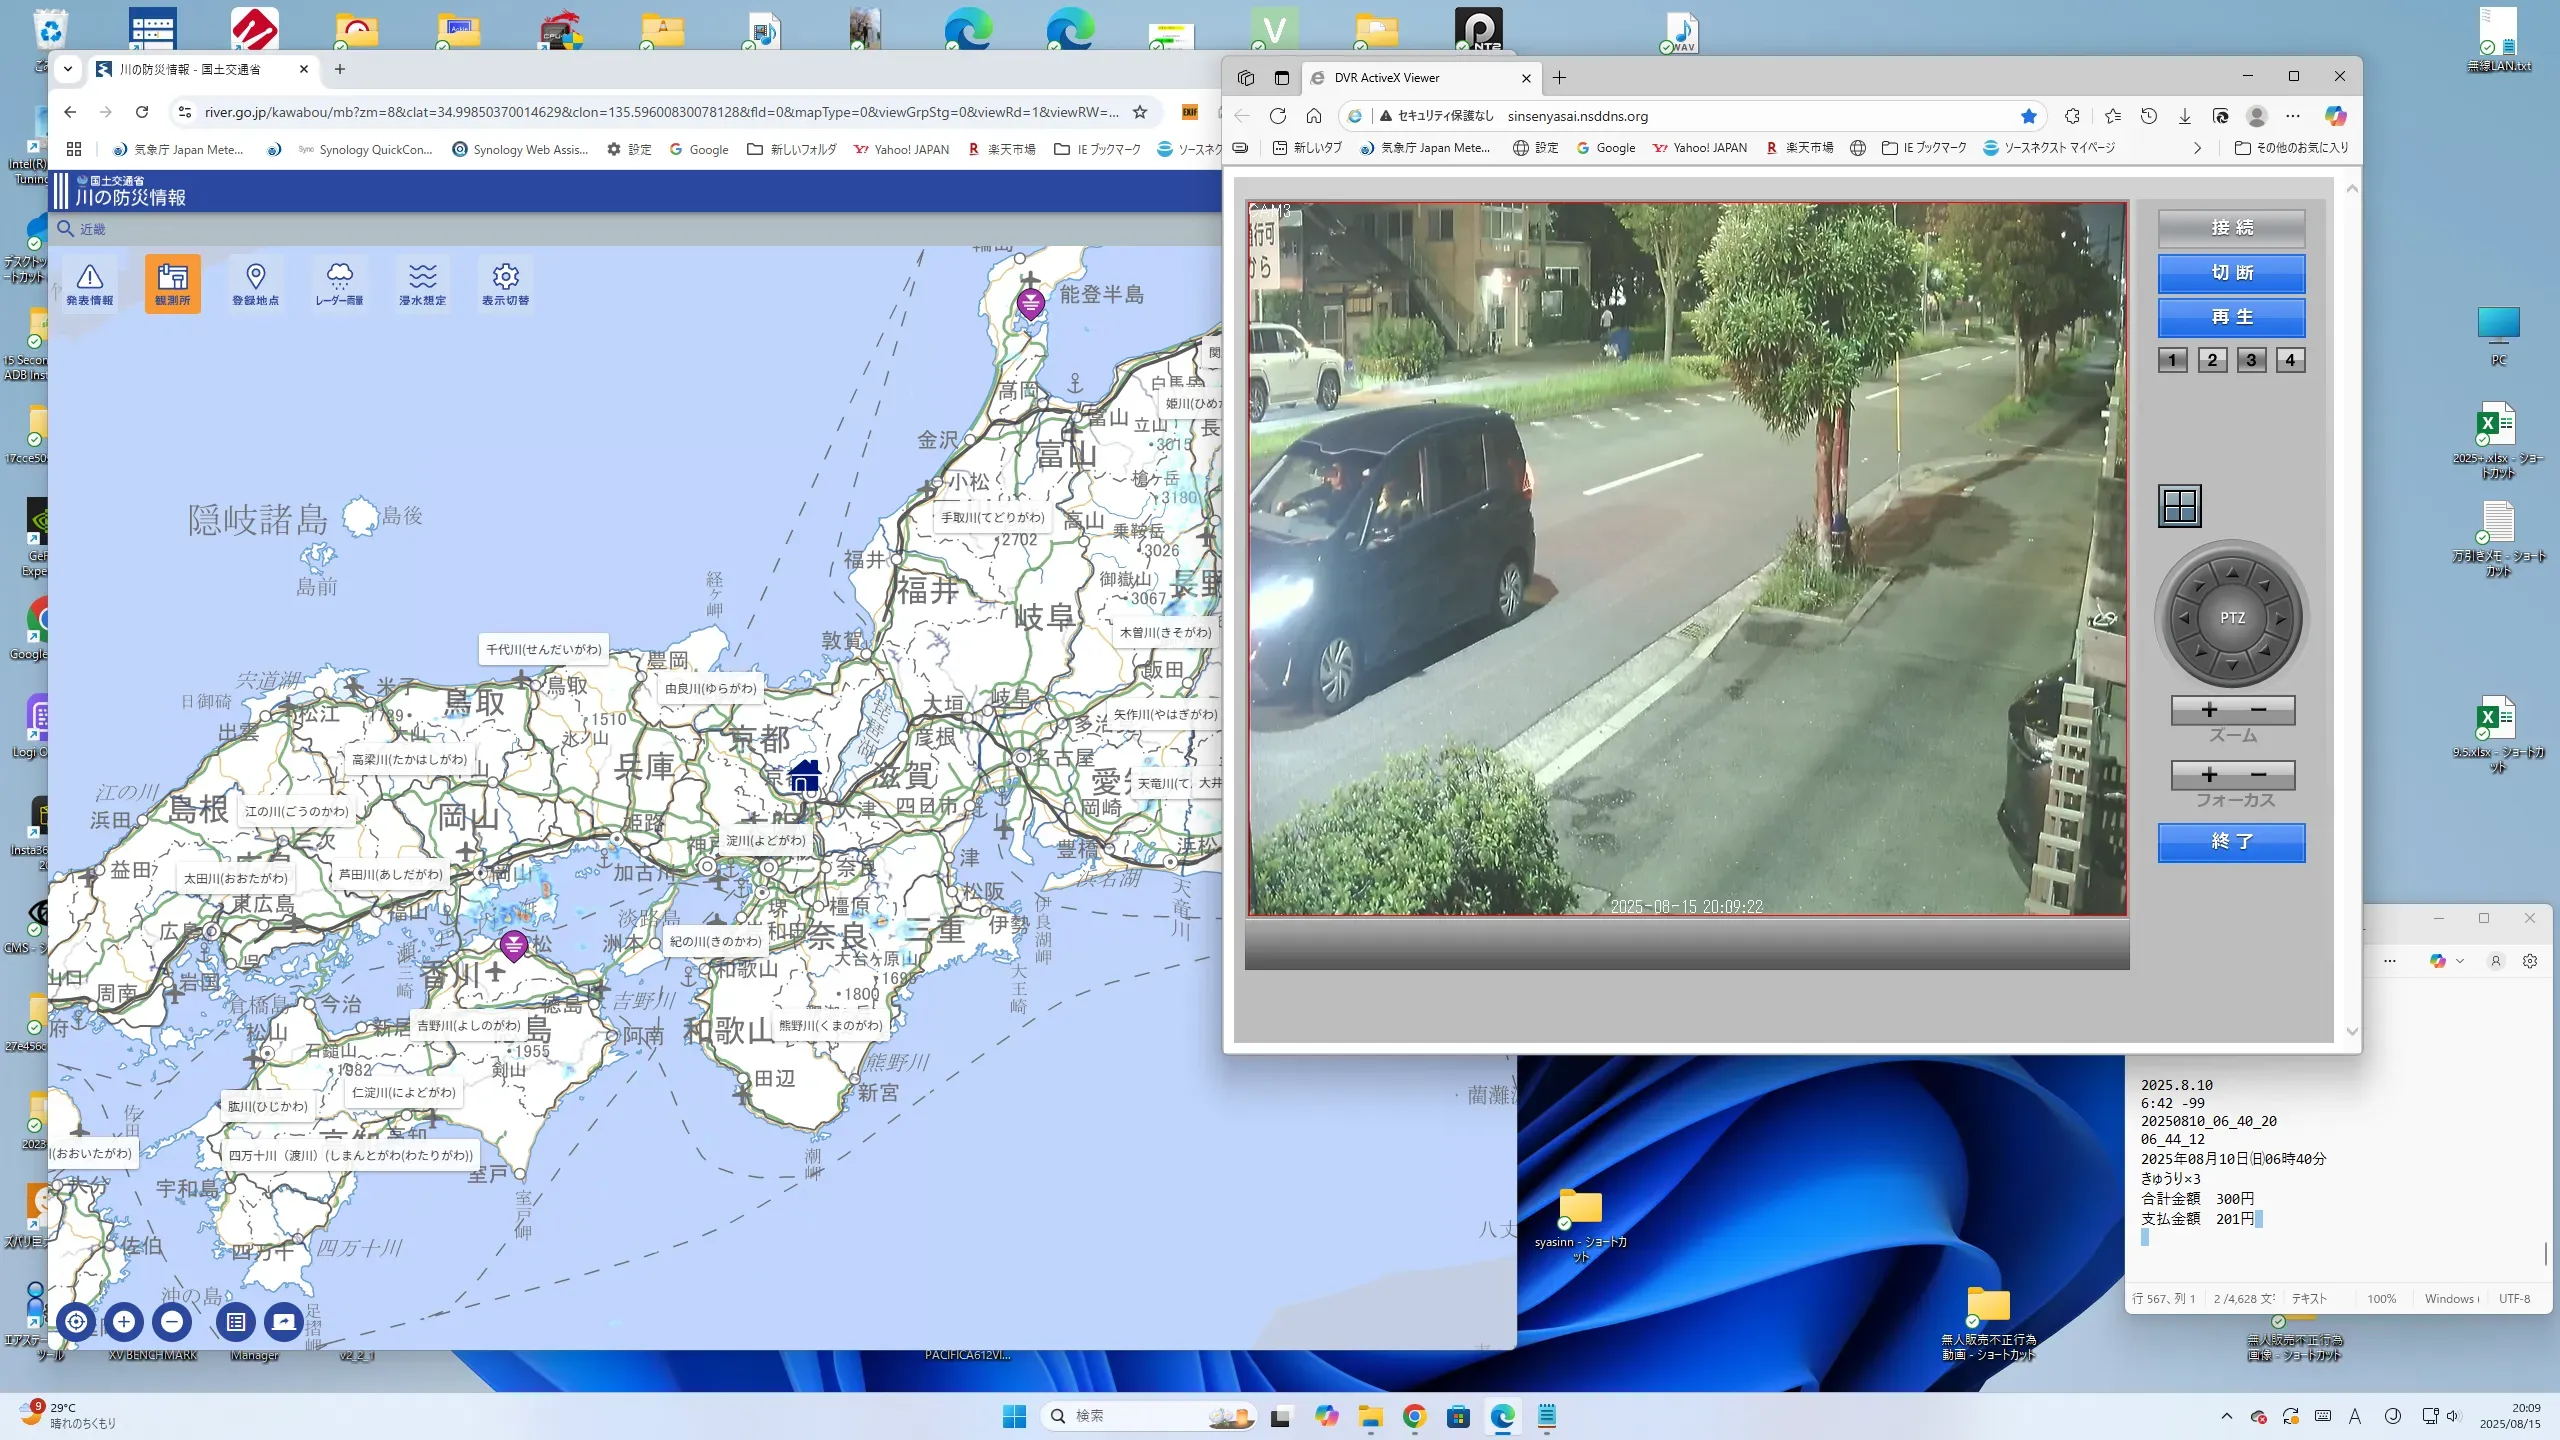Expand the Chrome tab search dropdown
Viewport: 2560px width, 1440px height.
68,69
